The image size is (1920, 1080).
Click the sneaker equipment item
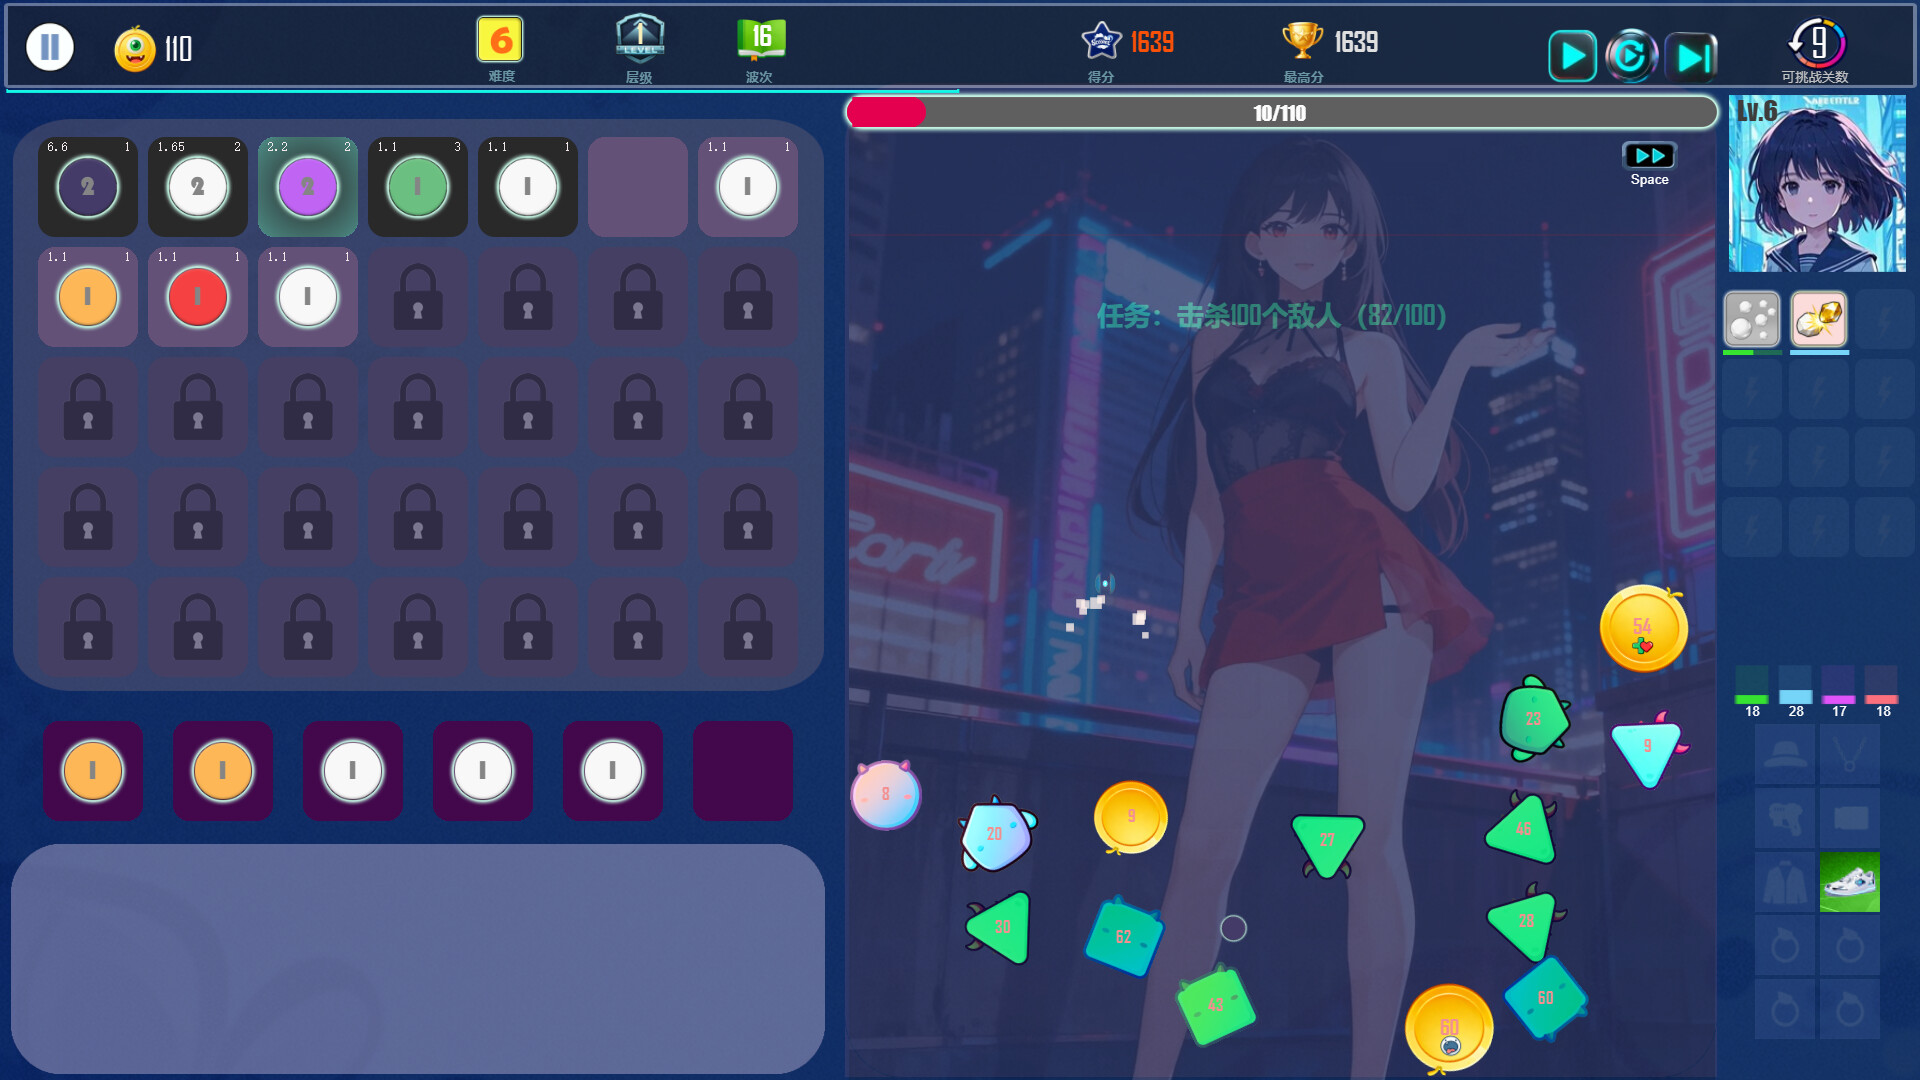coord(1849,882)
